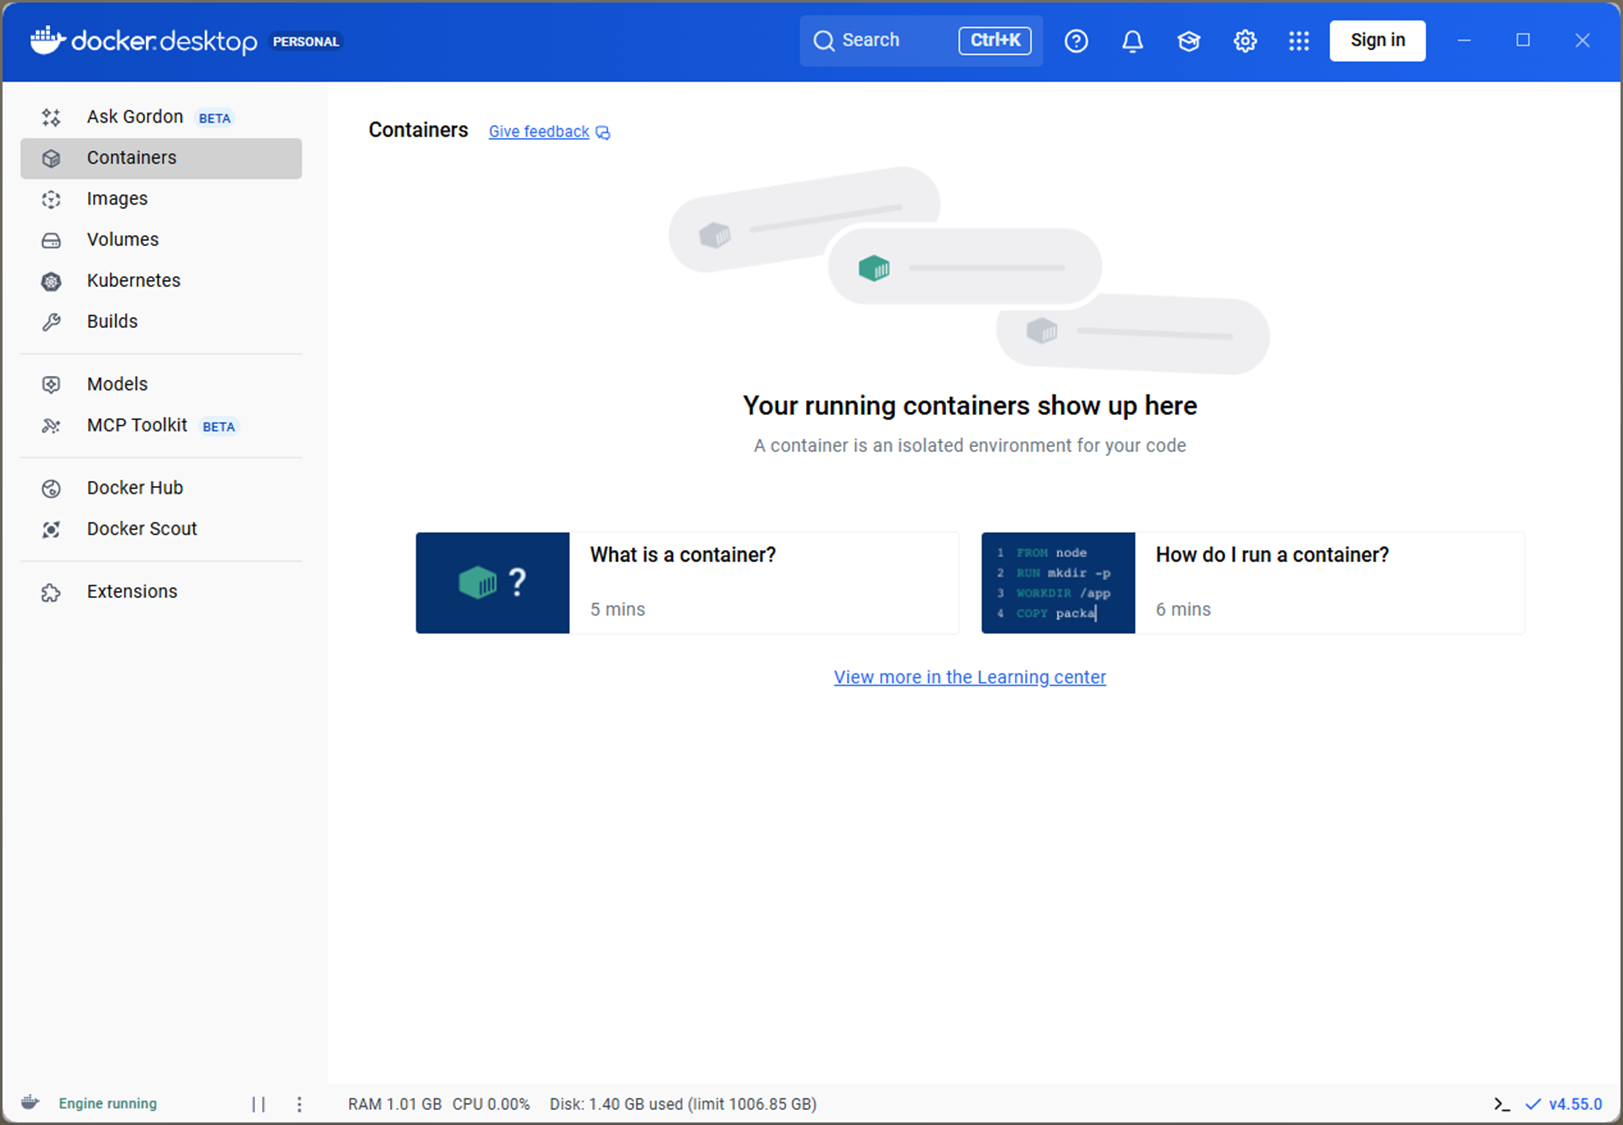Click the engine whale icon in status bar

point(30,1103)
